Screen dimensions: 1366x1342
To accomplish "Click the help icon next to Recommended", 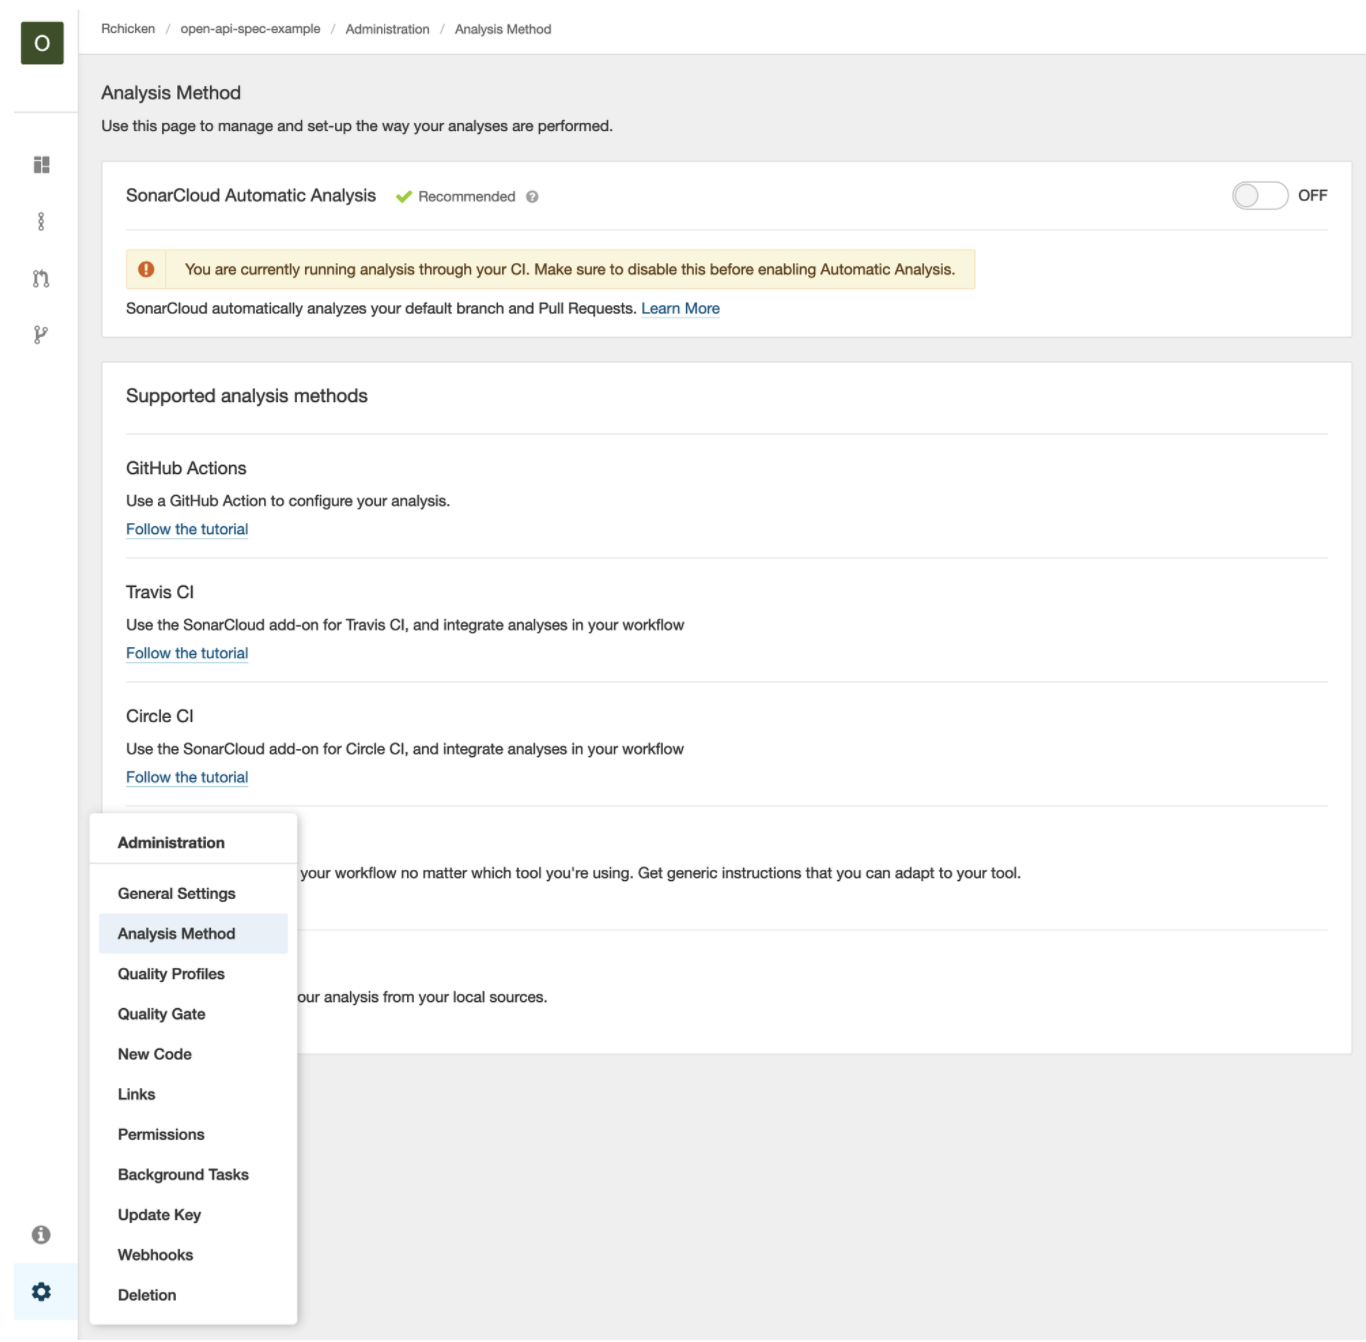I will (532, 197).
